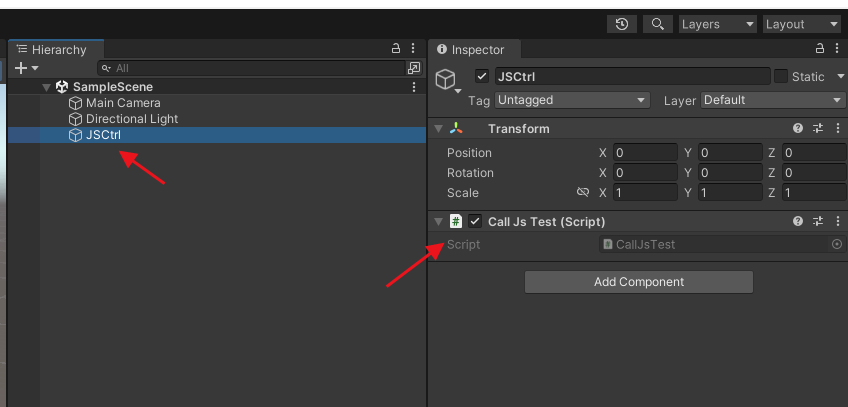This screenshot has width=848, height=407.
Task: Open the Inspector panel kebab menu
Action: click(x=837, y=49)
